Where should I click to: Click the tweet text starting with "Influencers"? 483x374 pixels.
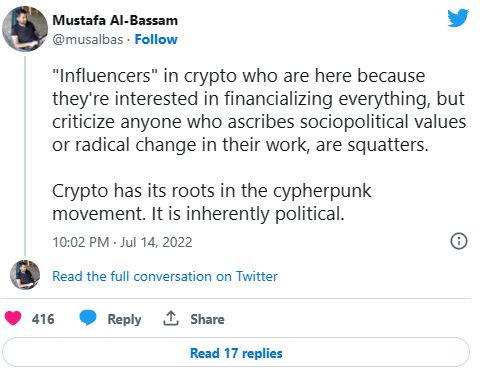259,110
